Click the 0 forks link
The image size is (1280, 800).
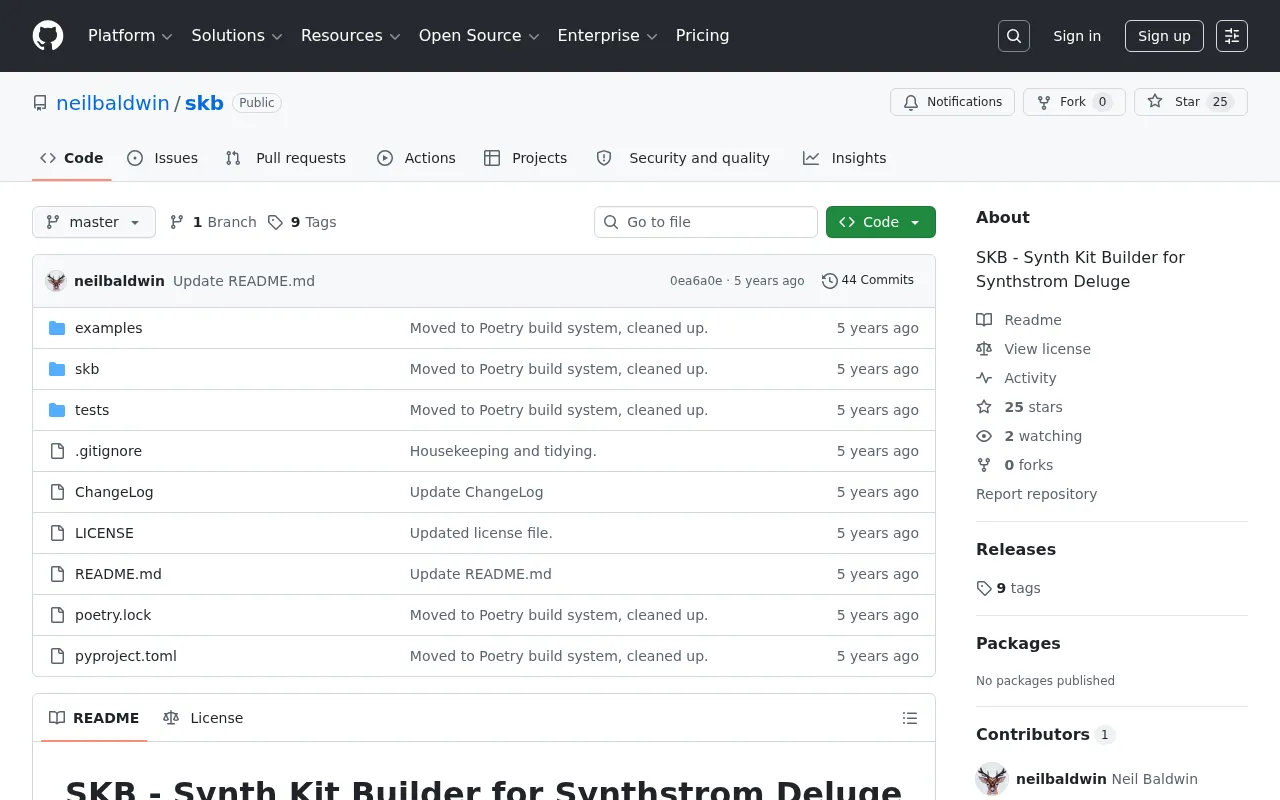coord(1015,465)
